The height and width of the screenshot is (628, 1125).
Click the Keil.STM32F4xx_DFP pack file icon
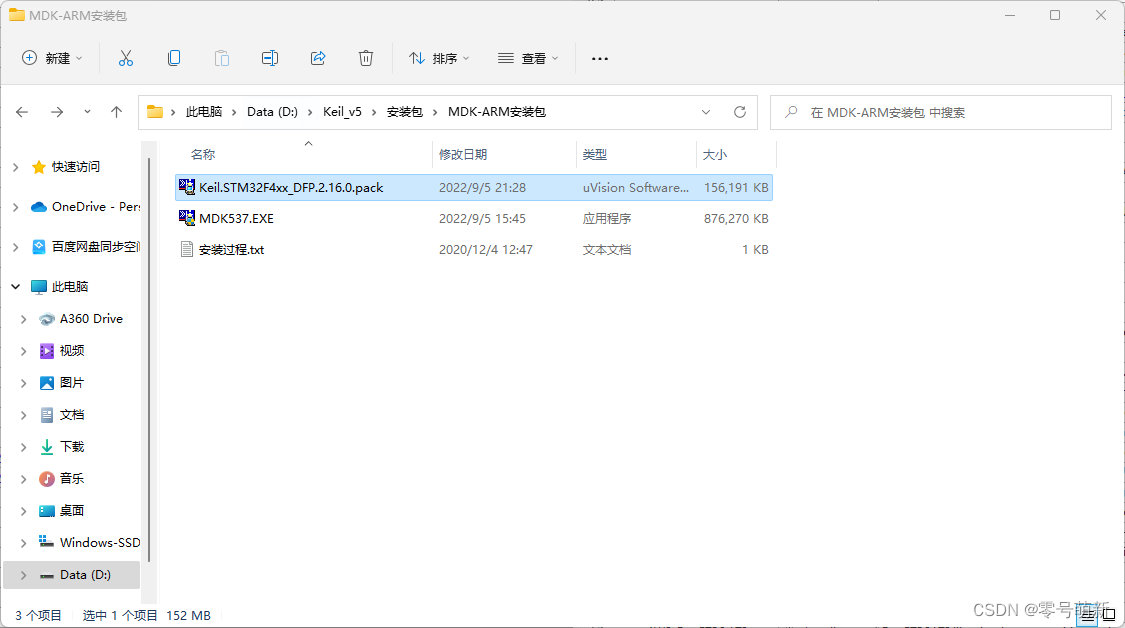click(187, 187)
